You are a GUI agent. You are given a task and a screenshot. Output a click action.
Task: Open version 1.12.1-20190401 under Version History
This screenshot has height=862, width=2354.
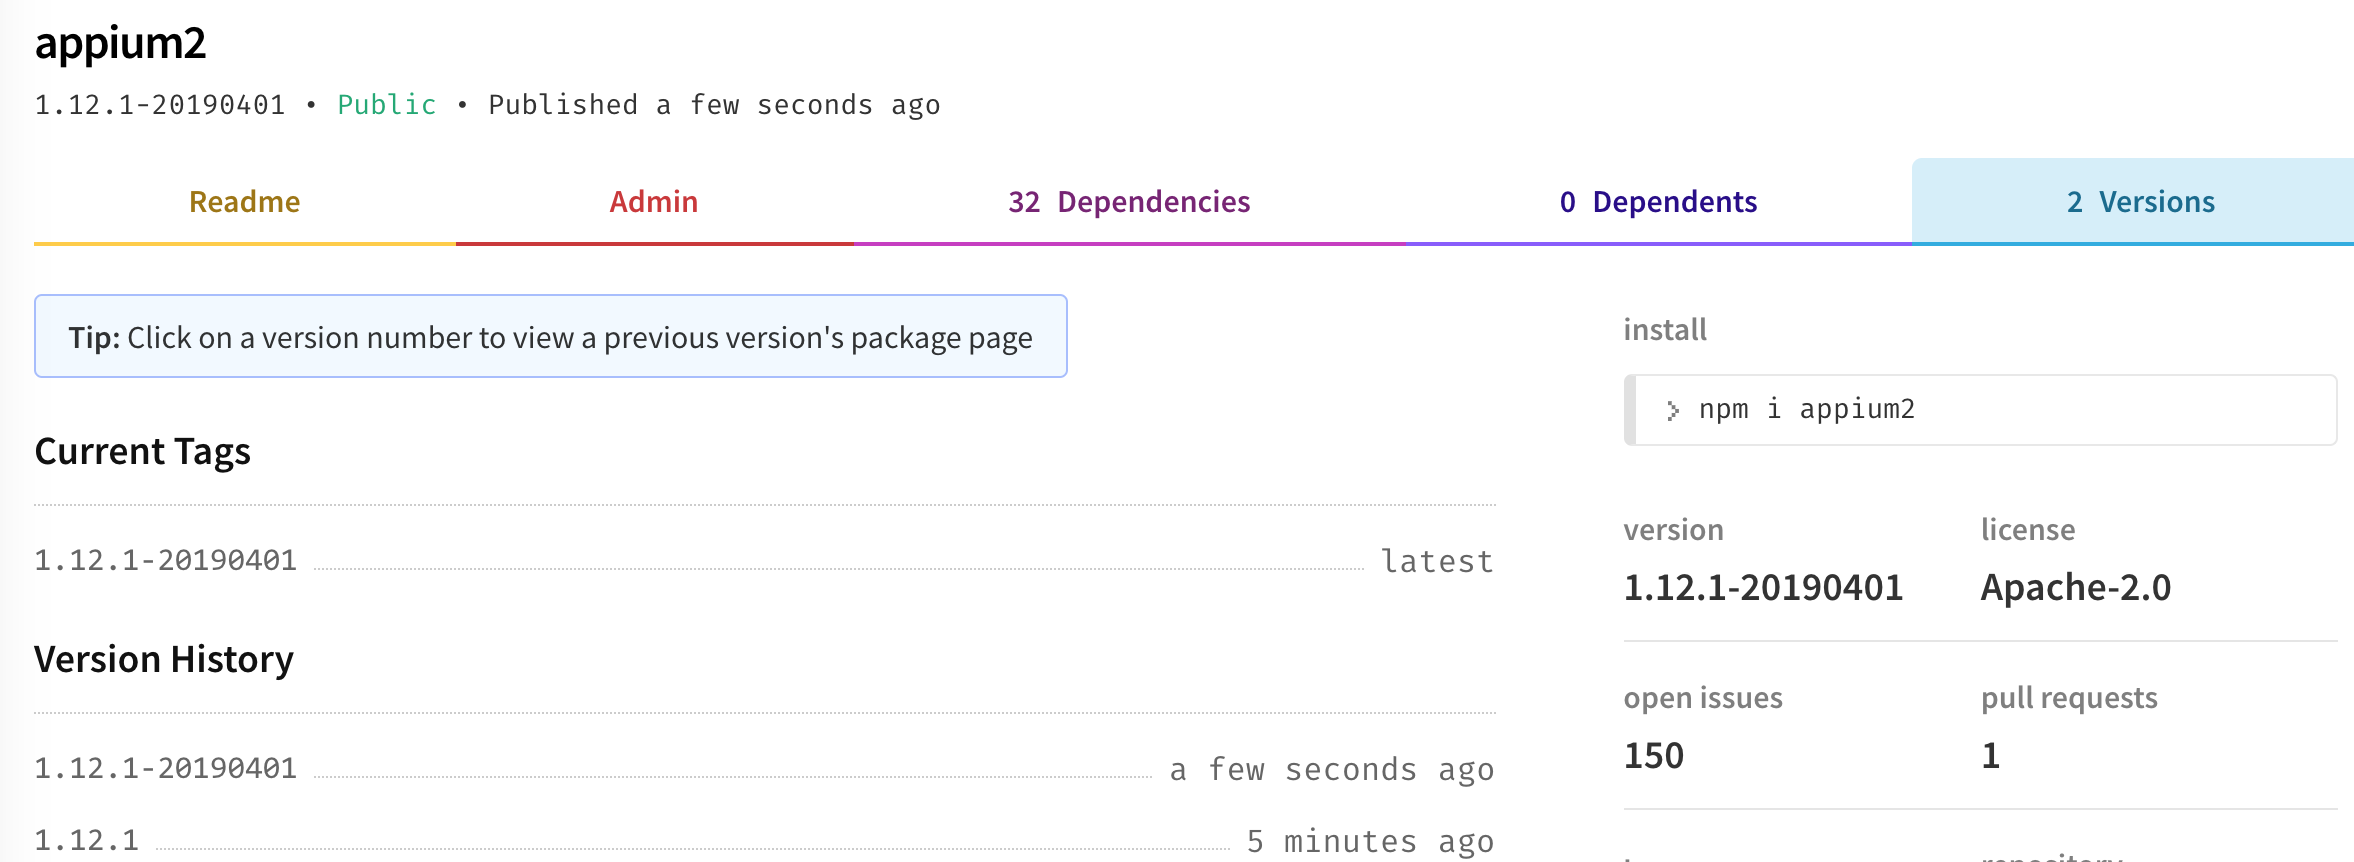[x=166, y=768]
